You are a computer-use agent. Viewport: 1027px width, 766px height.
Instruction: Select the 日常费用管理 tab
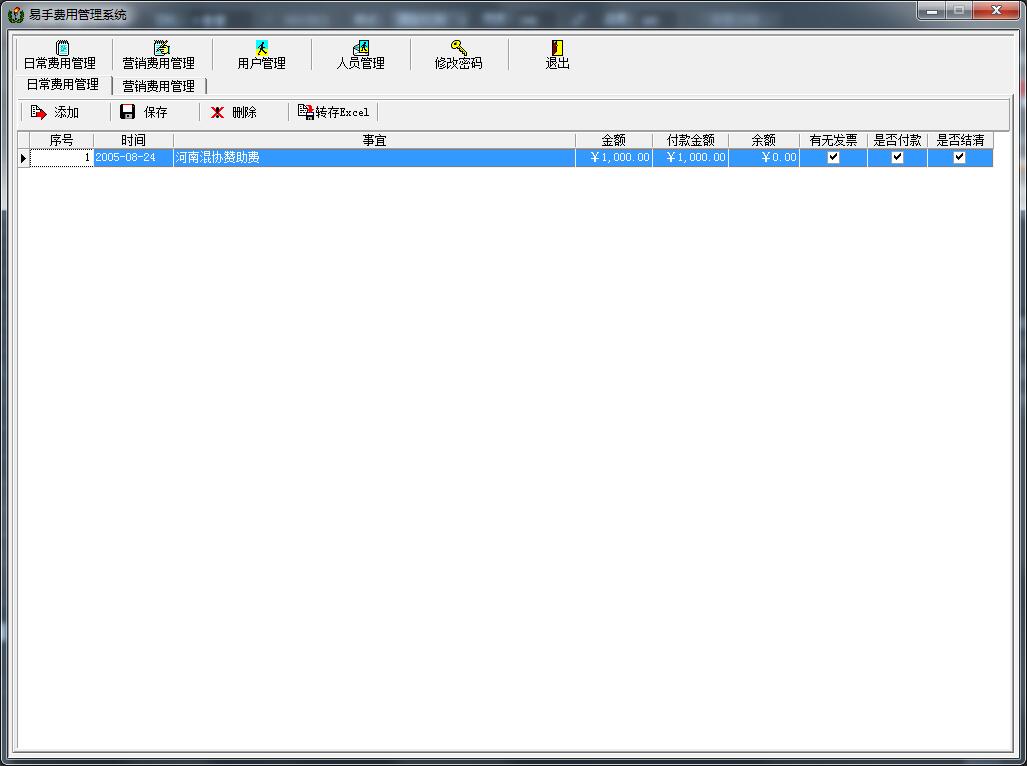click(63, 84)
